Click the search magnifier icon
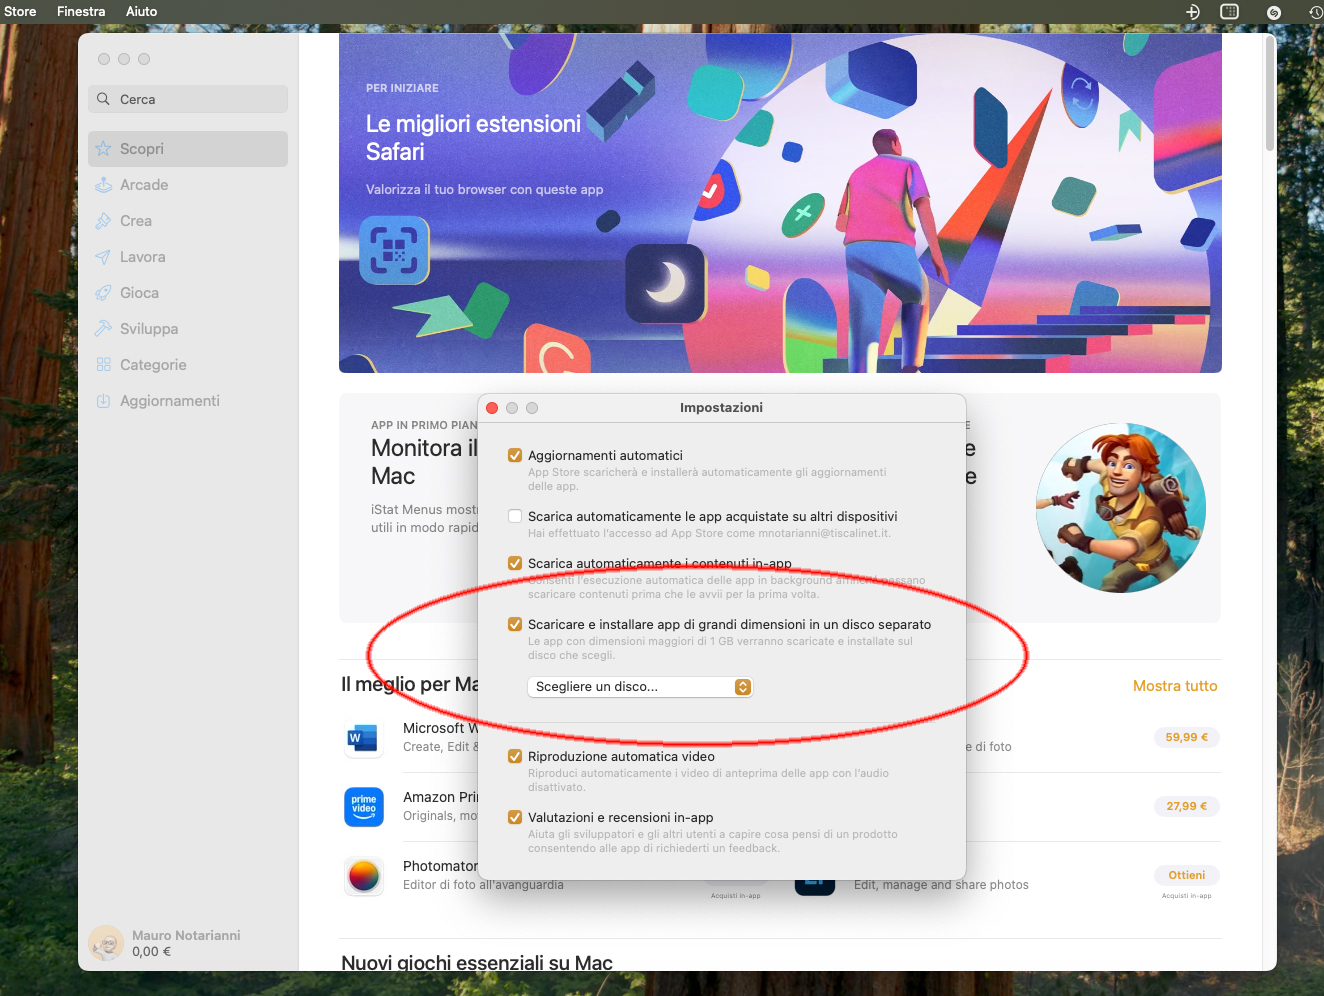1324x996 pixels. click(103, 99)
